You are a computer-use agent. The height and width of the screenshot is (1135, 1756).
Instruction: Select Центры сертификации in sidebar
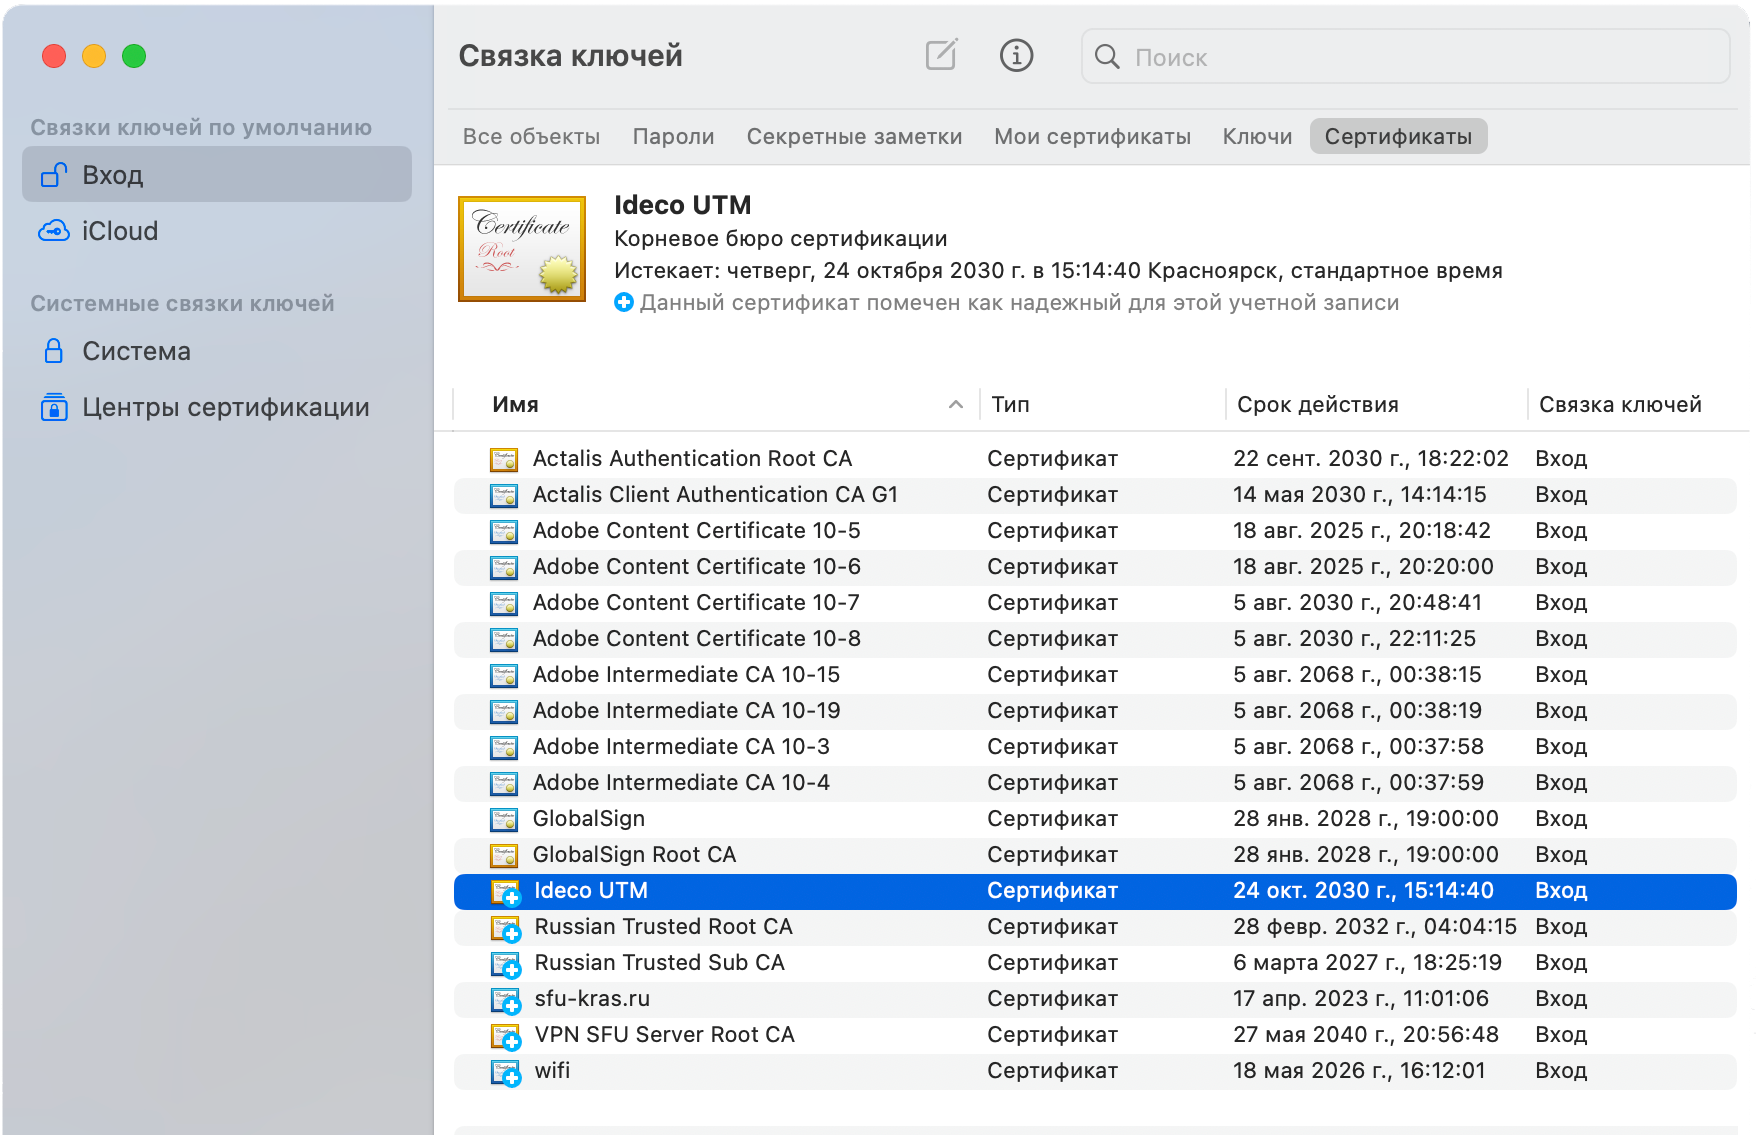click(225, 407)
